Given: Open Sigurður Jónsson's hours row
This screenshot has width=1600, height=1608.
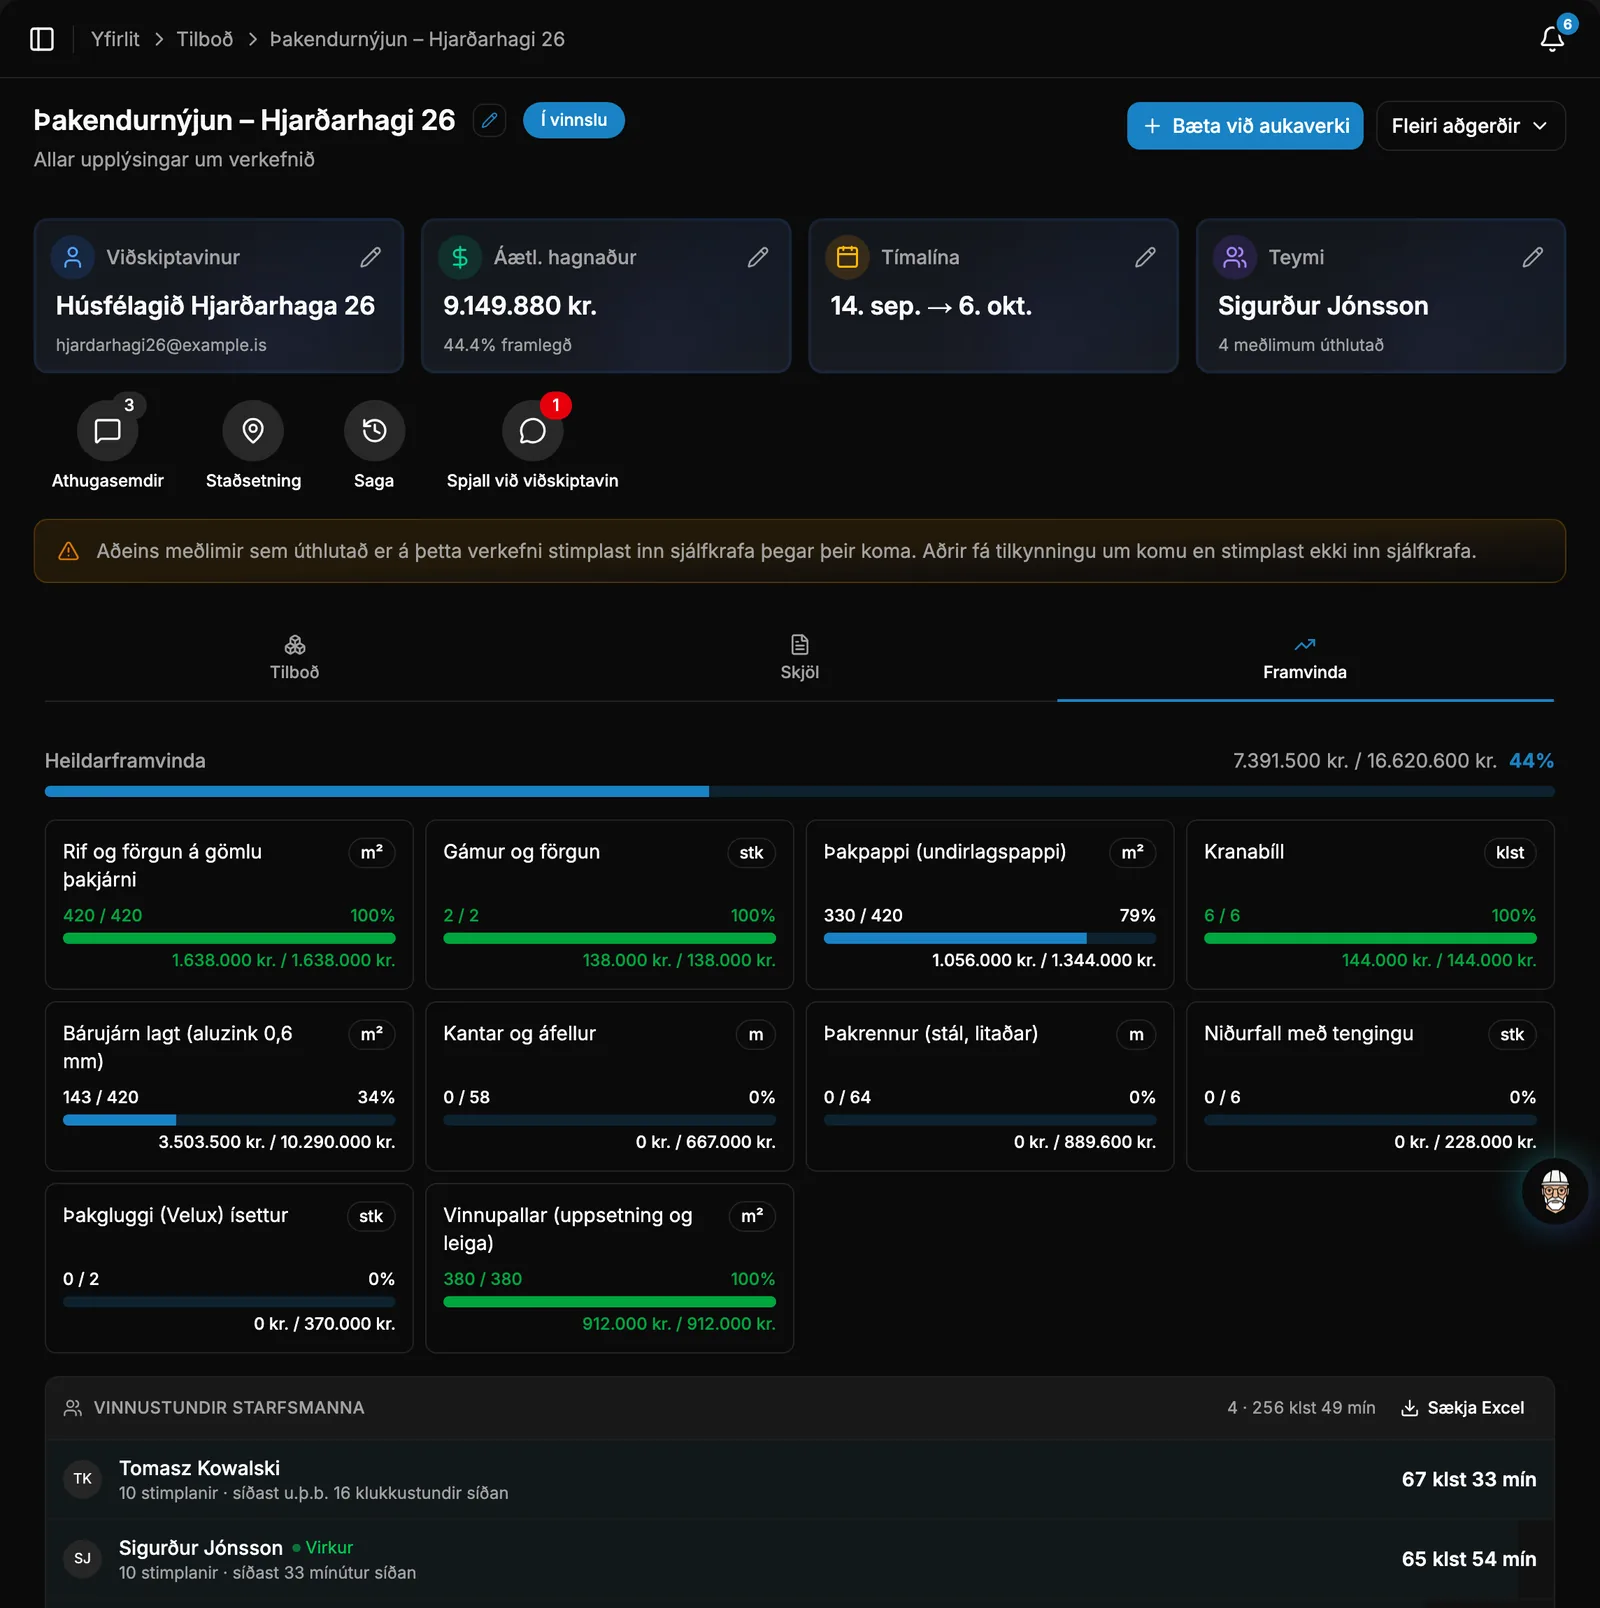Looking at the screenshot, I should (800, 1560).
